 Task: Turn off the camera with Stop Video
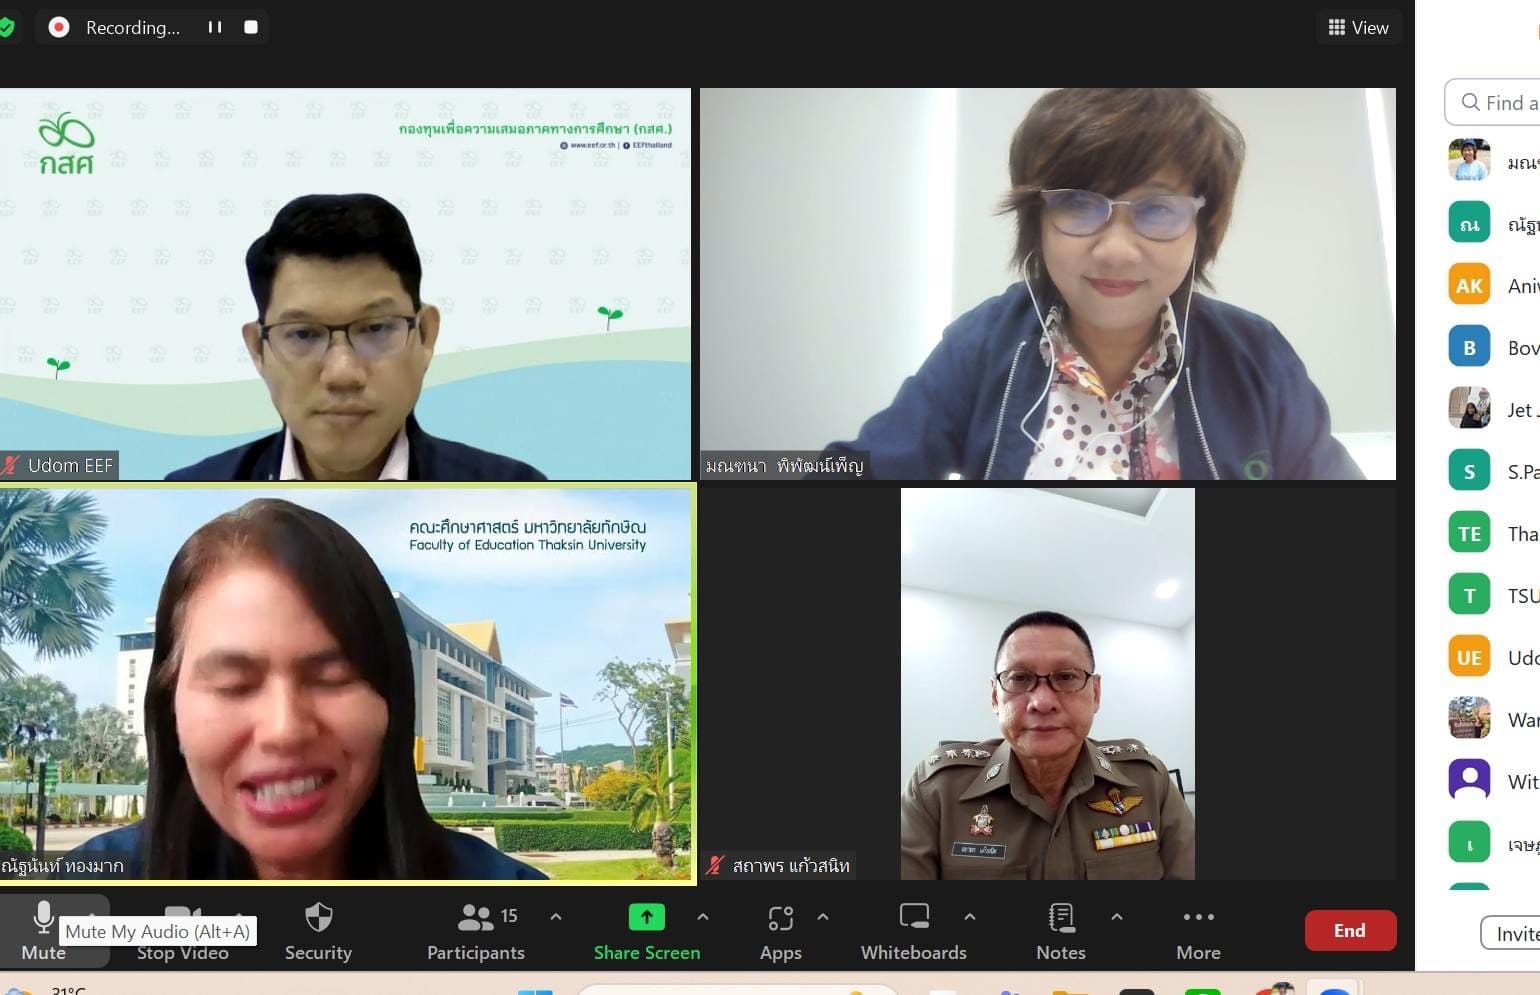pyautogui.click(x=183, y=931)
